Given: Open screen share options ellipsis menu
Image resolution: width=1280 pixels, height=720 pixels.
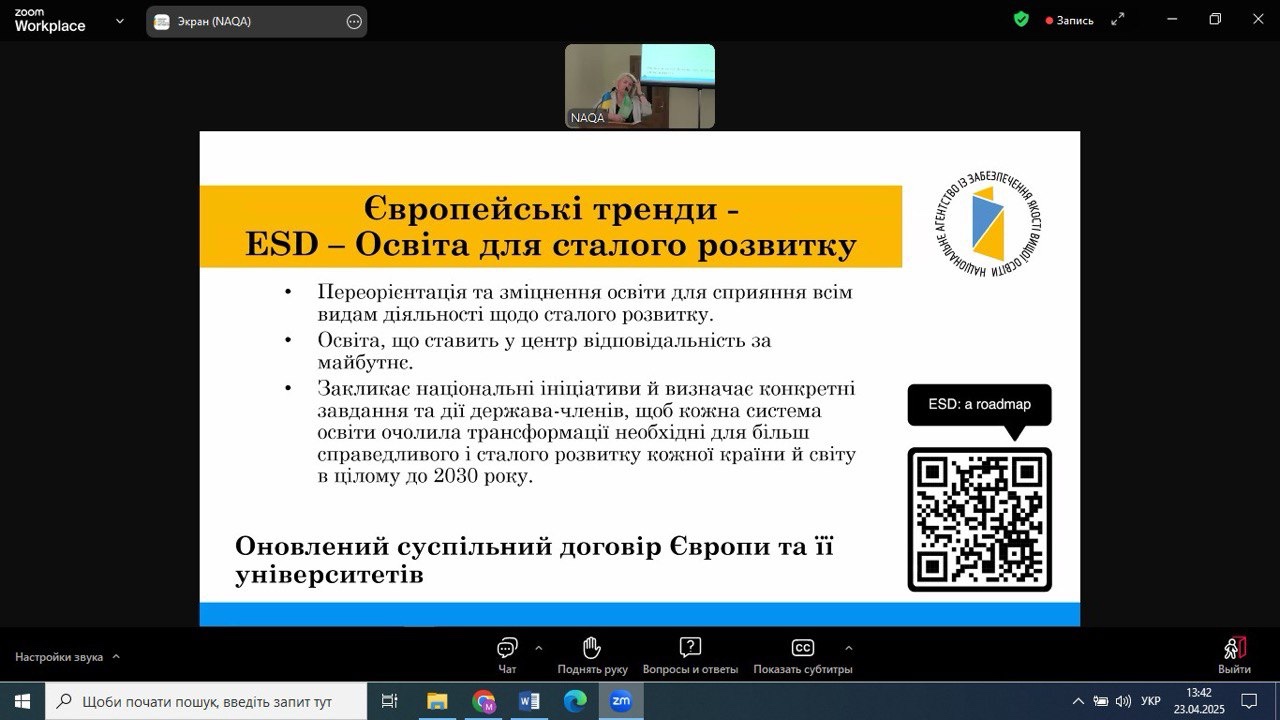Looking at the screenshot, I should pyautogui.click(x=354, y=21).
